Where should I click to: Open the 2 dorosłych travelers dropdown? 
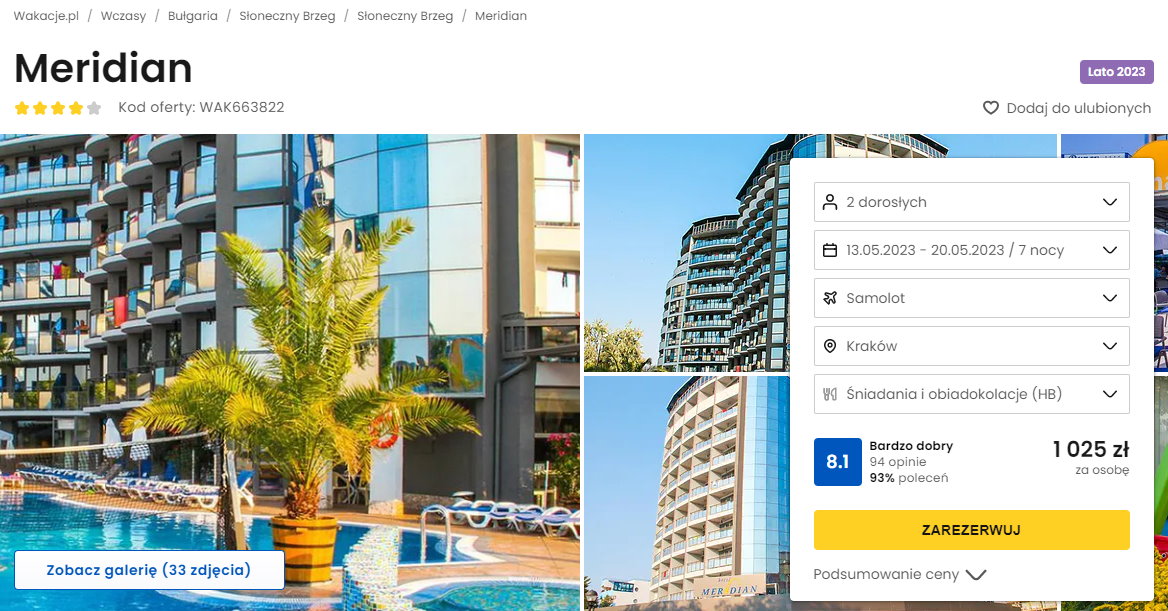pyautogui.click(x=971, y=202)
